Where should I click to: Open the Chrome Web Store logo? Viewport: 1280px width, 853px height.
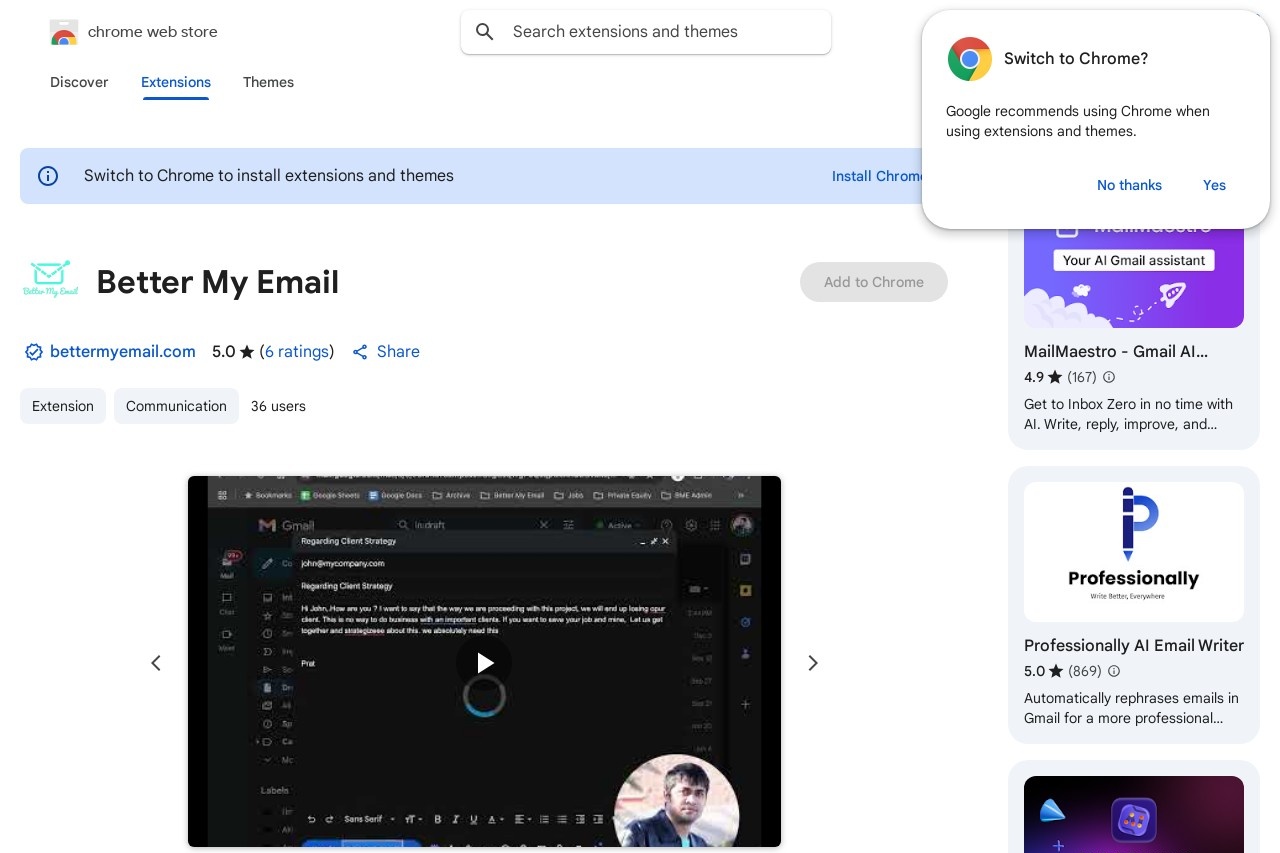pyautogui.click(x=64, y=32)
